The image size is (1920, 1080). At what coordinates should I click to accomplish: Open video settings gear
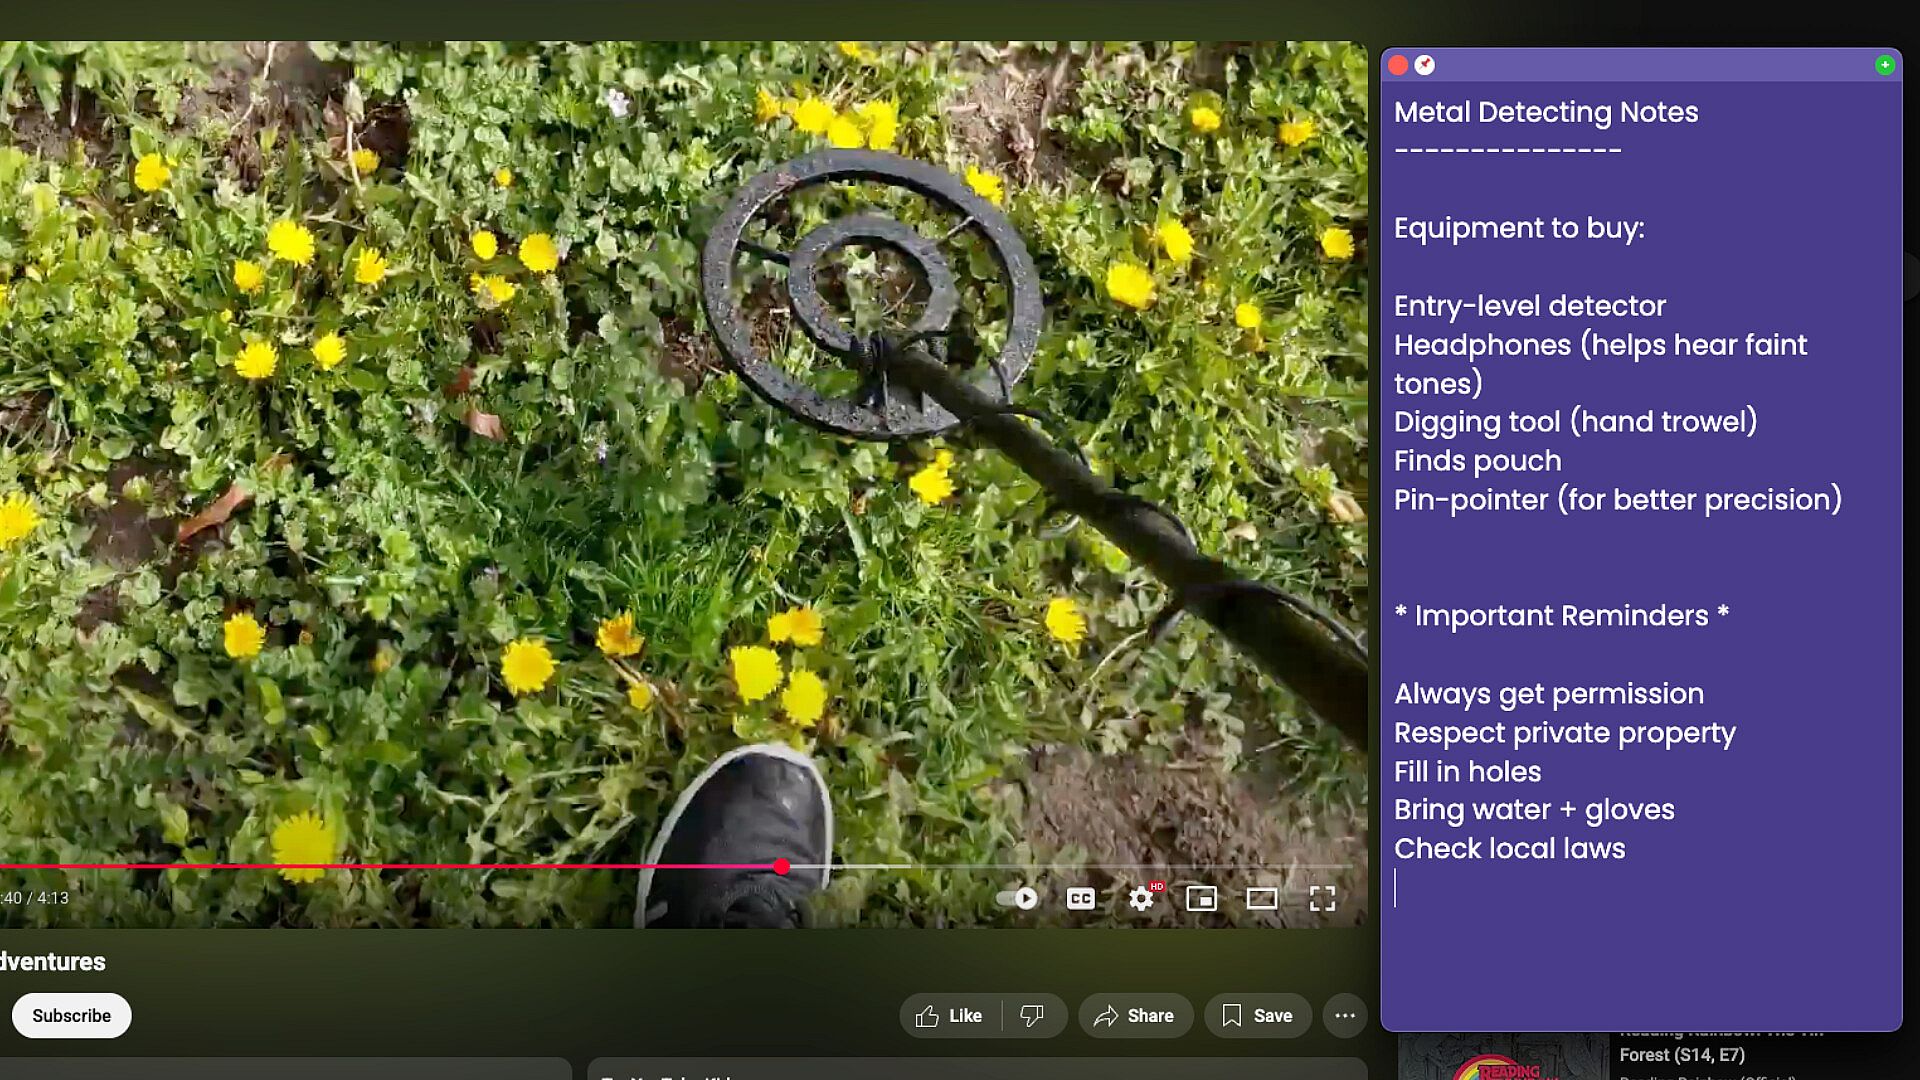tap(1141, 898)
